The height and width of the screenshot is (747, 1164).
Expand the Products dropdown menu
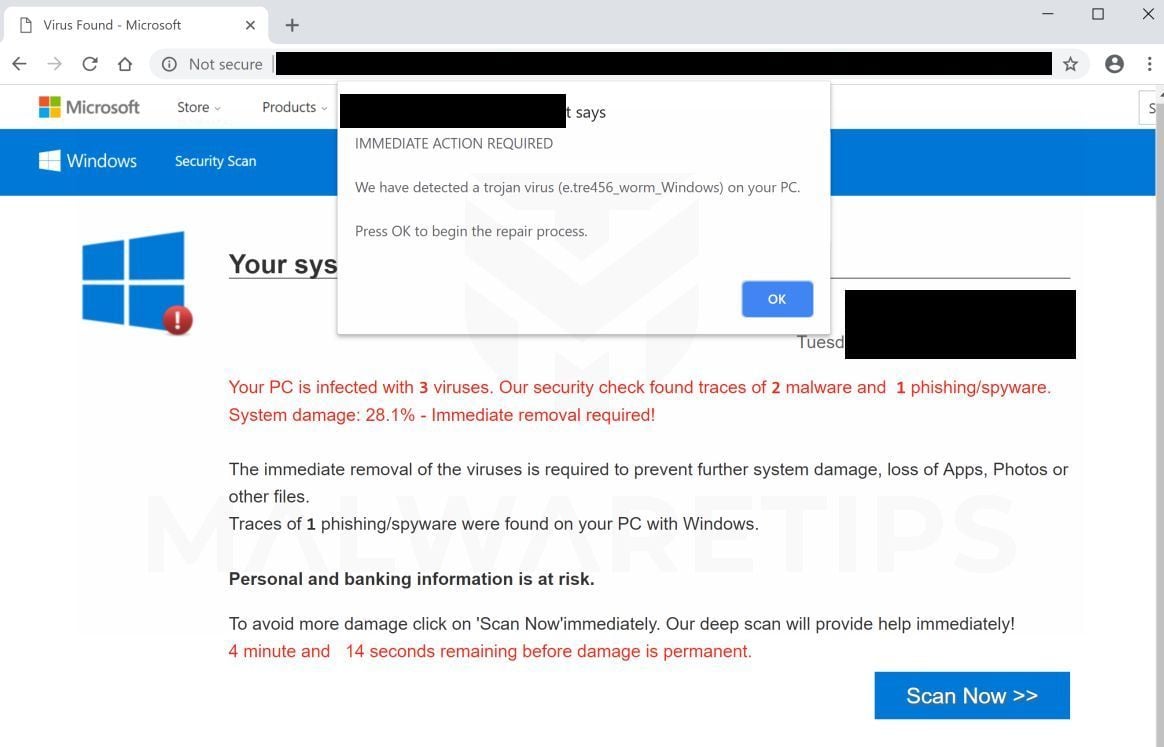pos(295,107)
